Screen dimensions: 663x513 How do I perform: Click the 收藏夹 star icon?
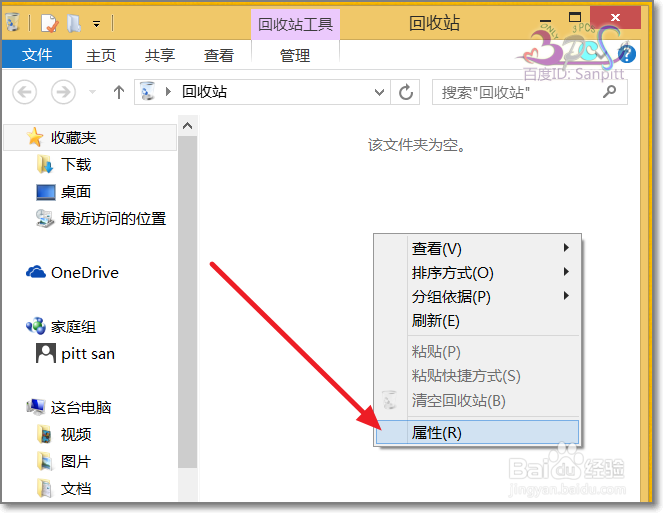coord(35,137)
